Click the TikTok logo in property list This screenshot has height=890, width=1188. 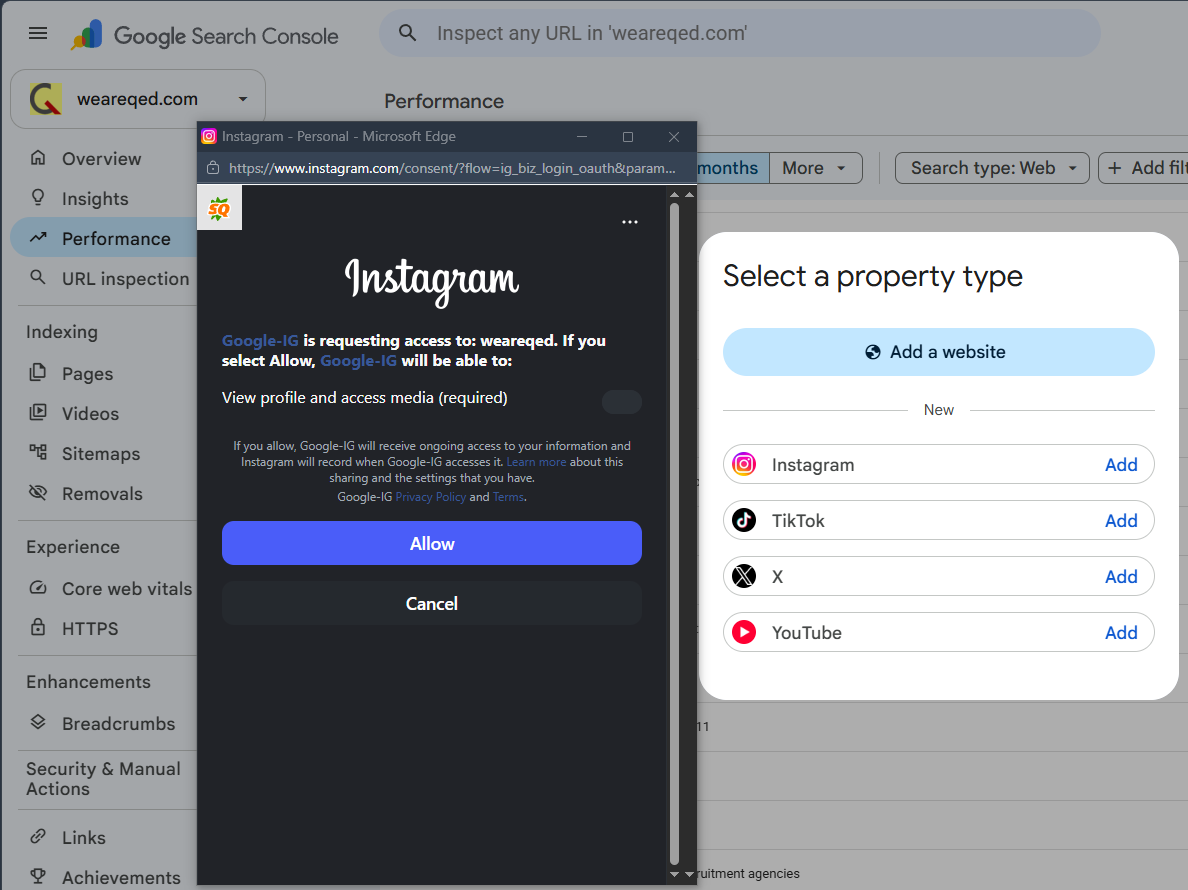coord(744,520)
